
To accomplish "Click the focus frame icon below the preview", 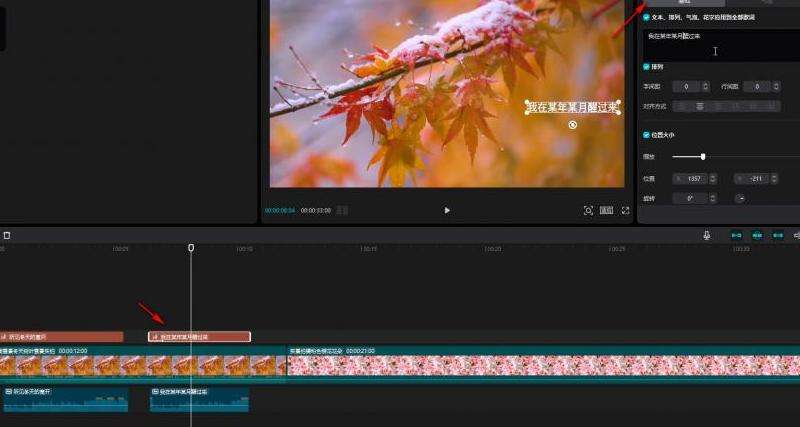I will tap(588, 210).
